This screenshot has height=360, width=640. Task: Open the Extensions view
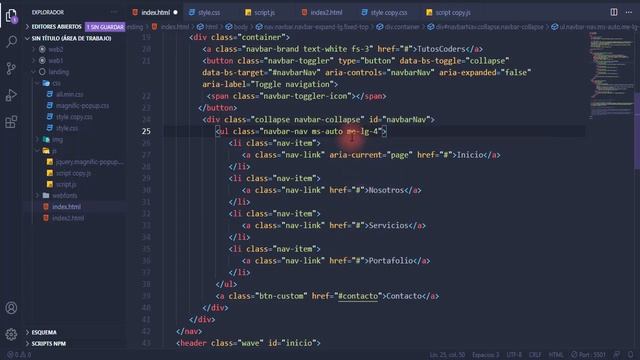pos(11,122)
